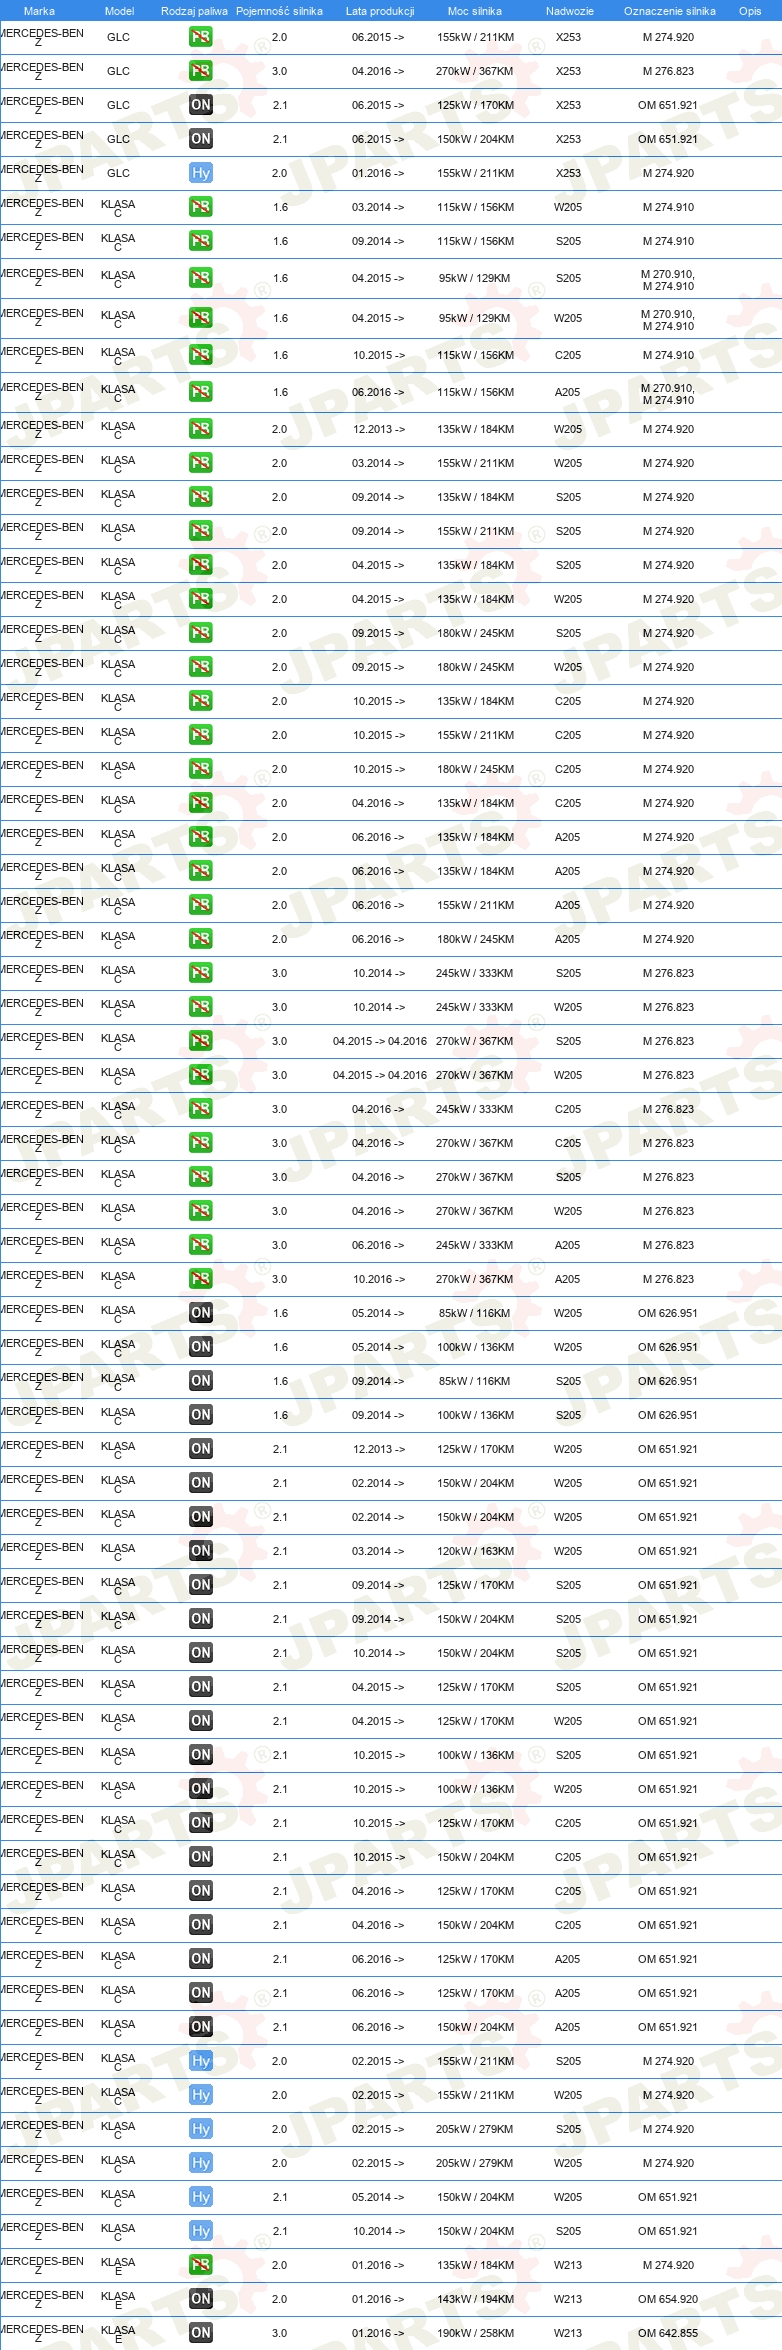This screenshot has height=2350, width=782.
Task: Click production date '04.2015 -> 04.2016' in W205 row
Action: point(380,1075)
